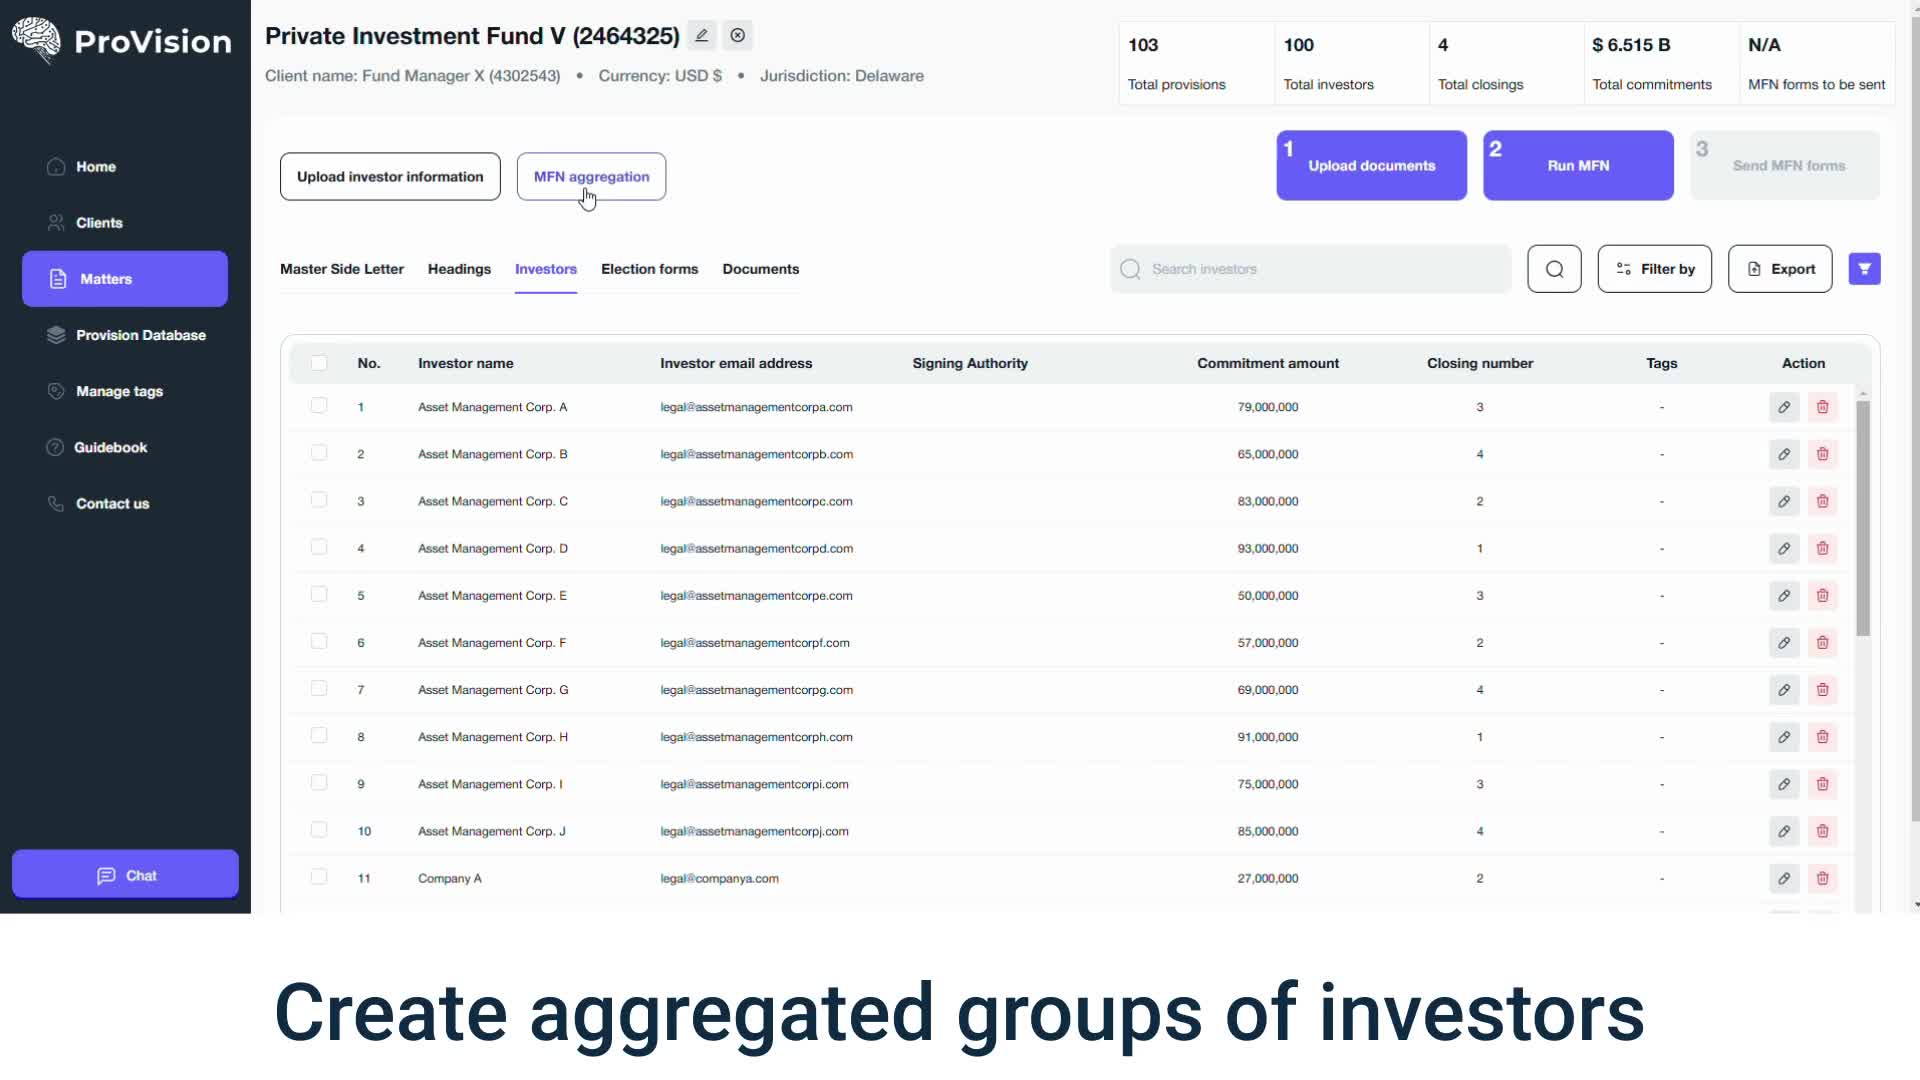The image size is (1920, 1080).
Task: Check the box for Asset Management Corp. B
Action: click(319, 453)
